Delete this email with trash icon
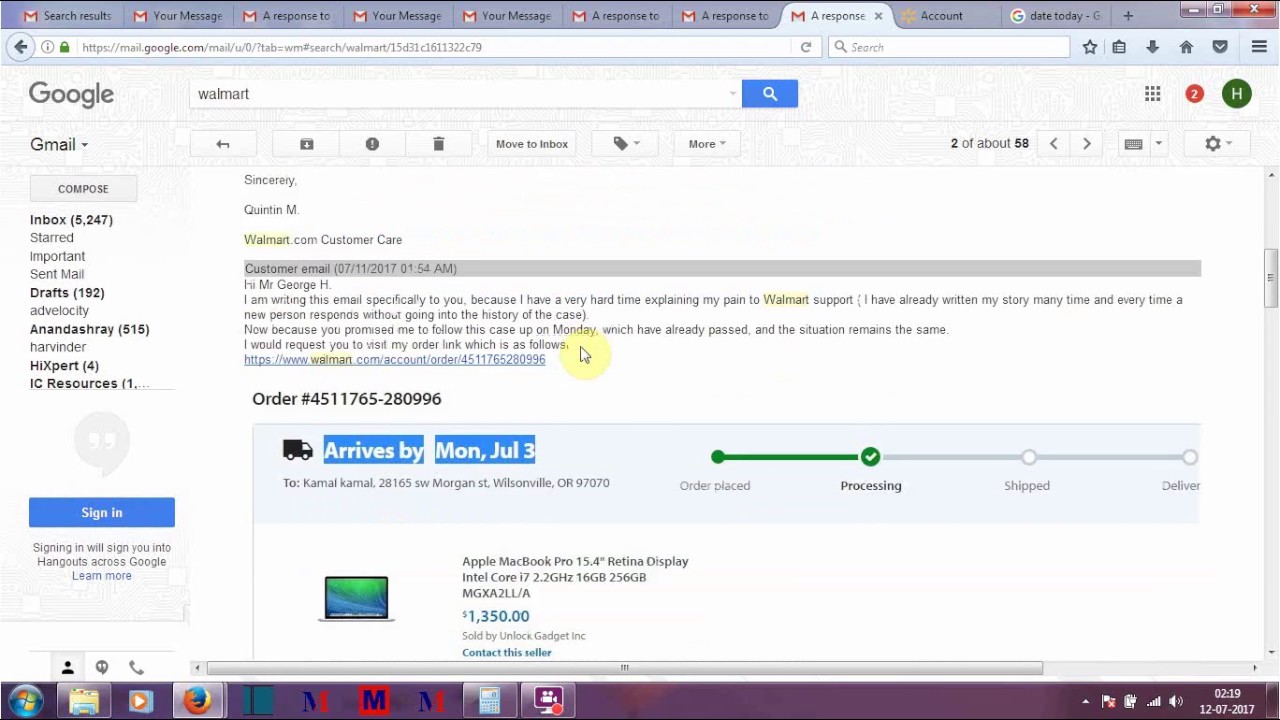The image size is (1280, 720). click(x=438, y=144)
